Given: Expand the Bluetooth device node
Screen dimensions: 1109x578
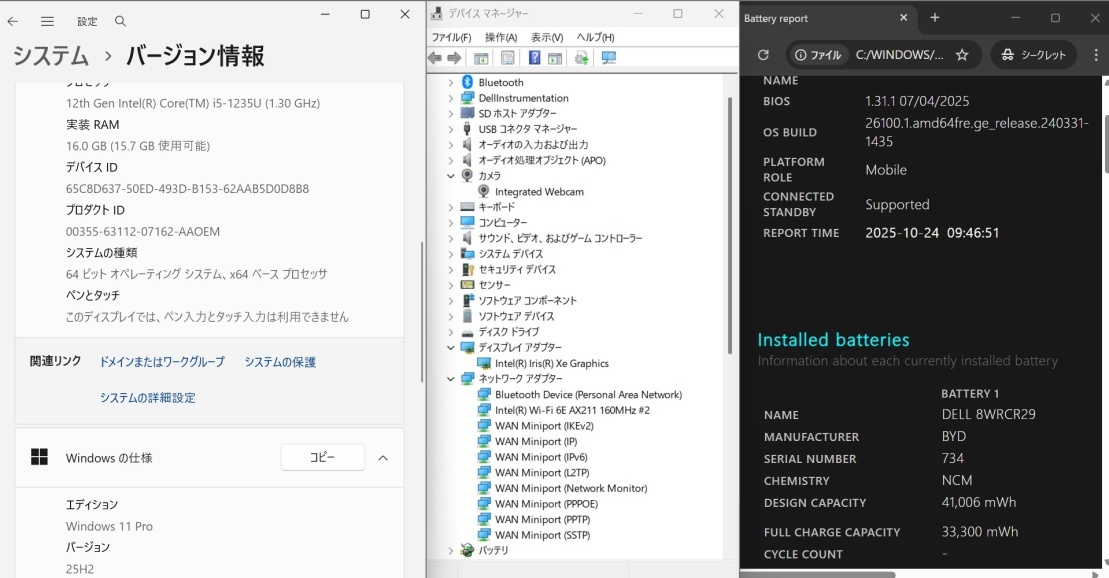Looking at the screenshot, I should [450, 81].
